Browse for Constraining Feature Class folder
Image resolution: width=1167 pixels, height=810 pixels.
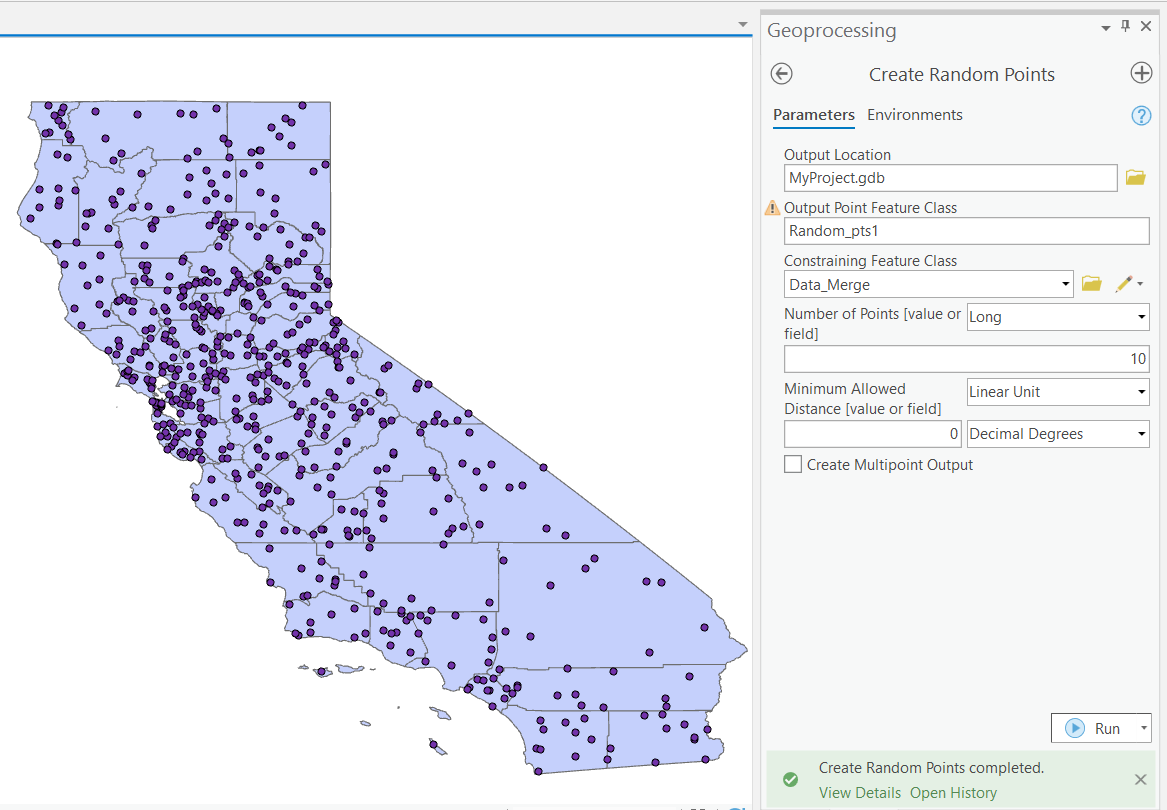coord(1092,284)
